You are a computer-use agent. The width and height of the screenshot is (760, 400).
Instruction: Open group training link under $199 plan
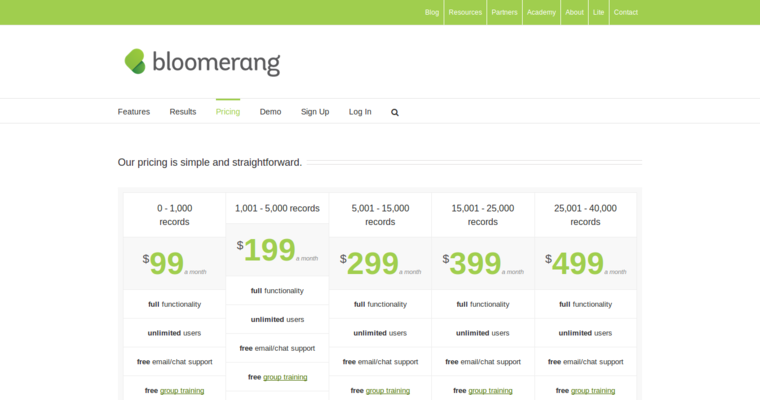pyautogui.click(x=285, y=377)
